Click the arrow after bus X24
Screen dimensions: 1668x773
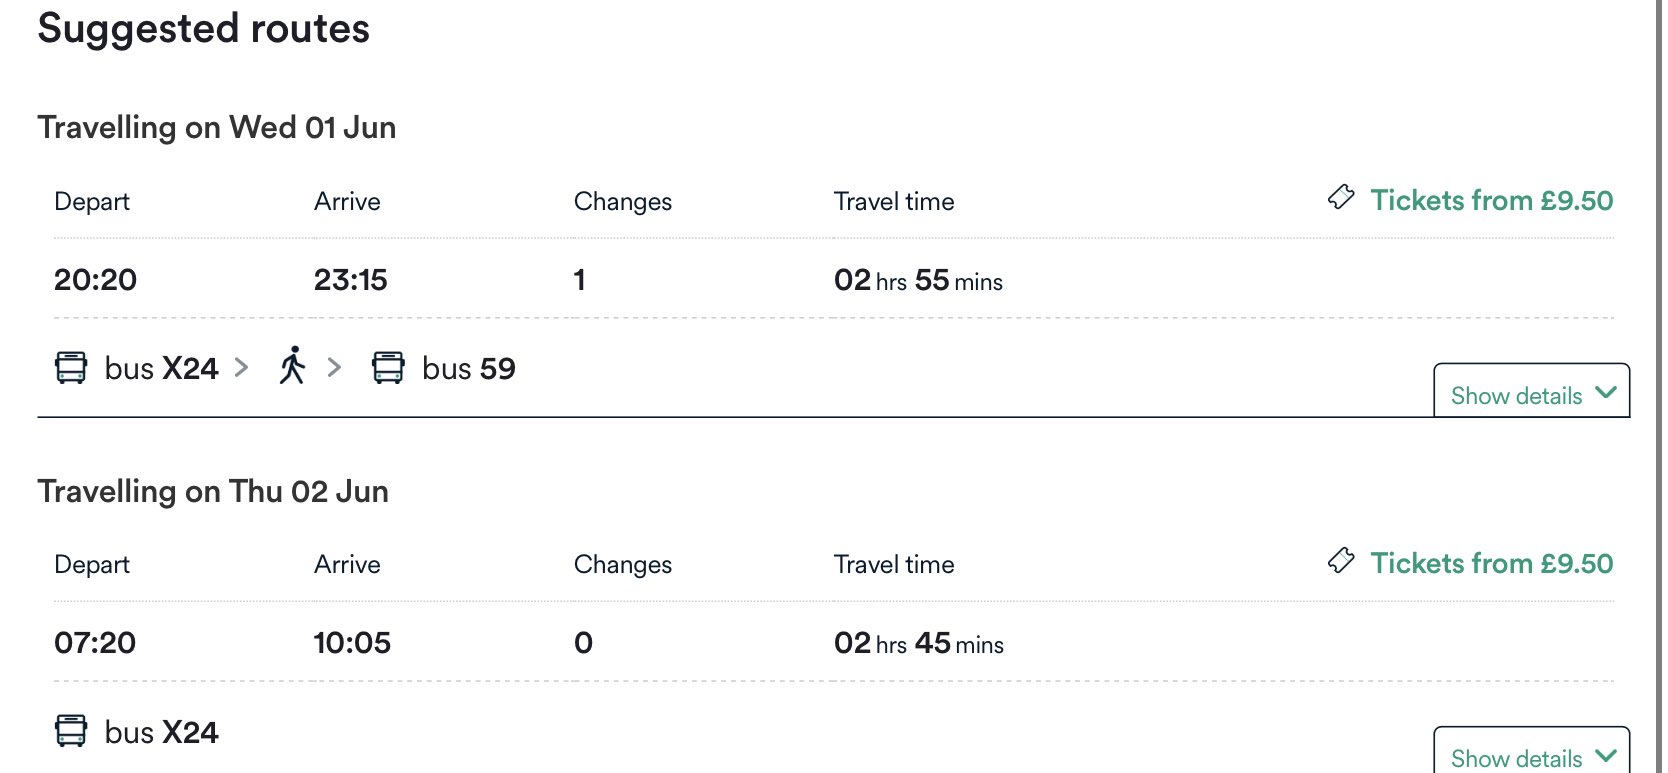pyautogui.click(x=241, y=368)
